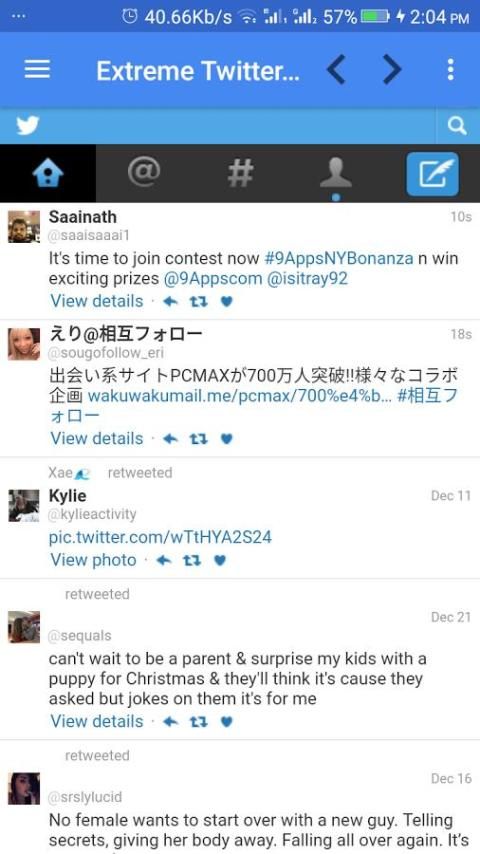The width and height of the screenshot is (480, 854).
Task: Open the #9AppsNYBonanza hashtag link
Action: click(339, 258)
